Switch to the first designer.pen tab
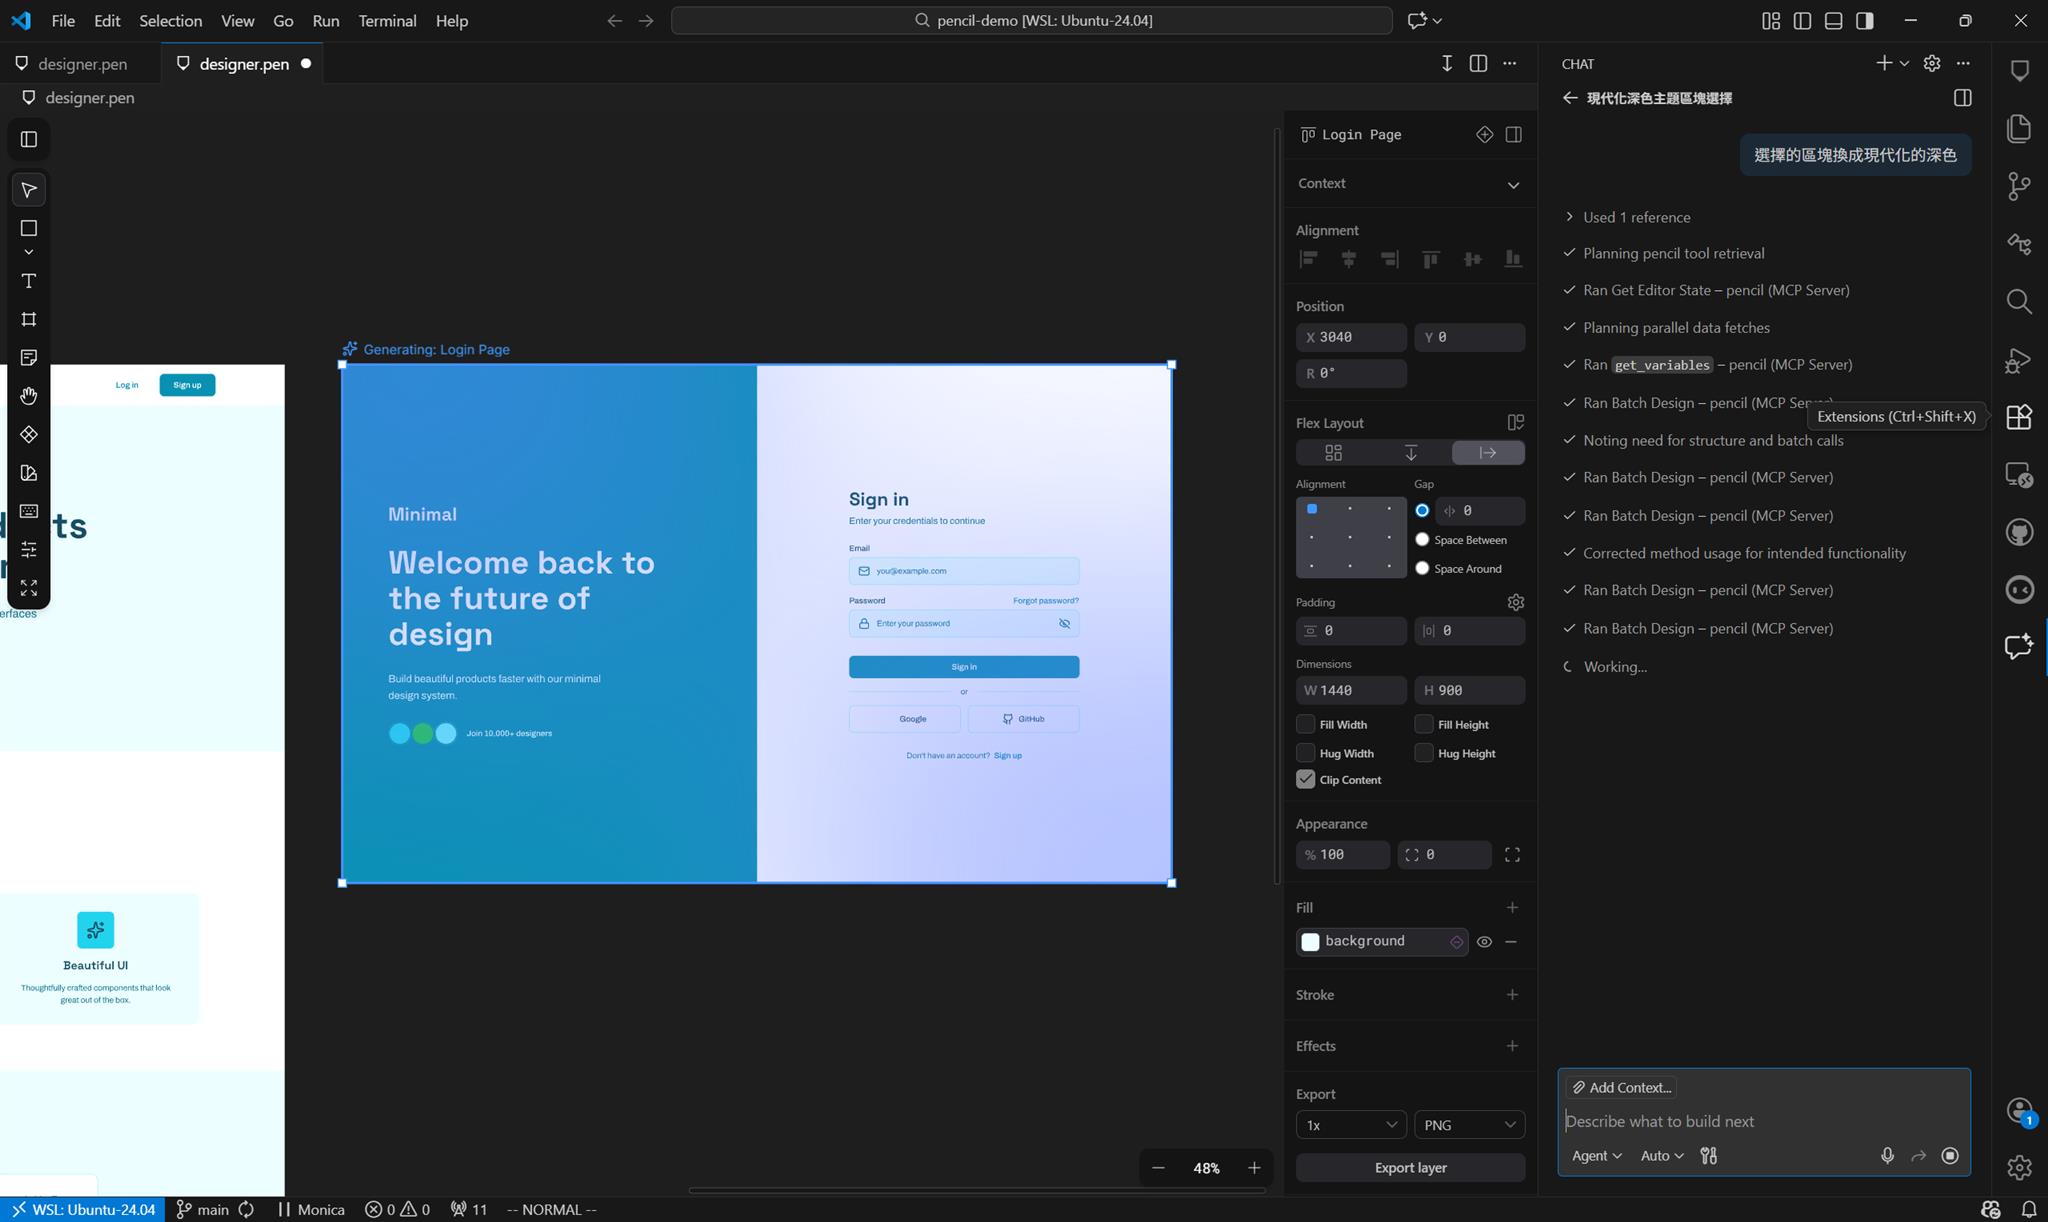 coord(82,64)
